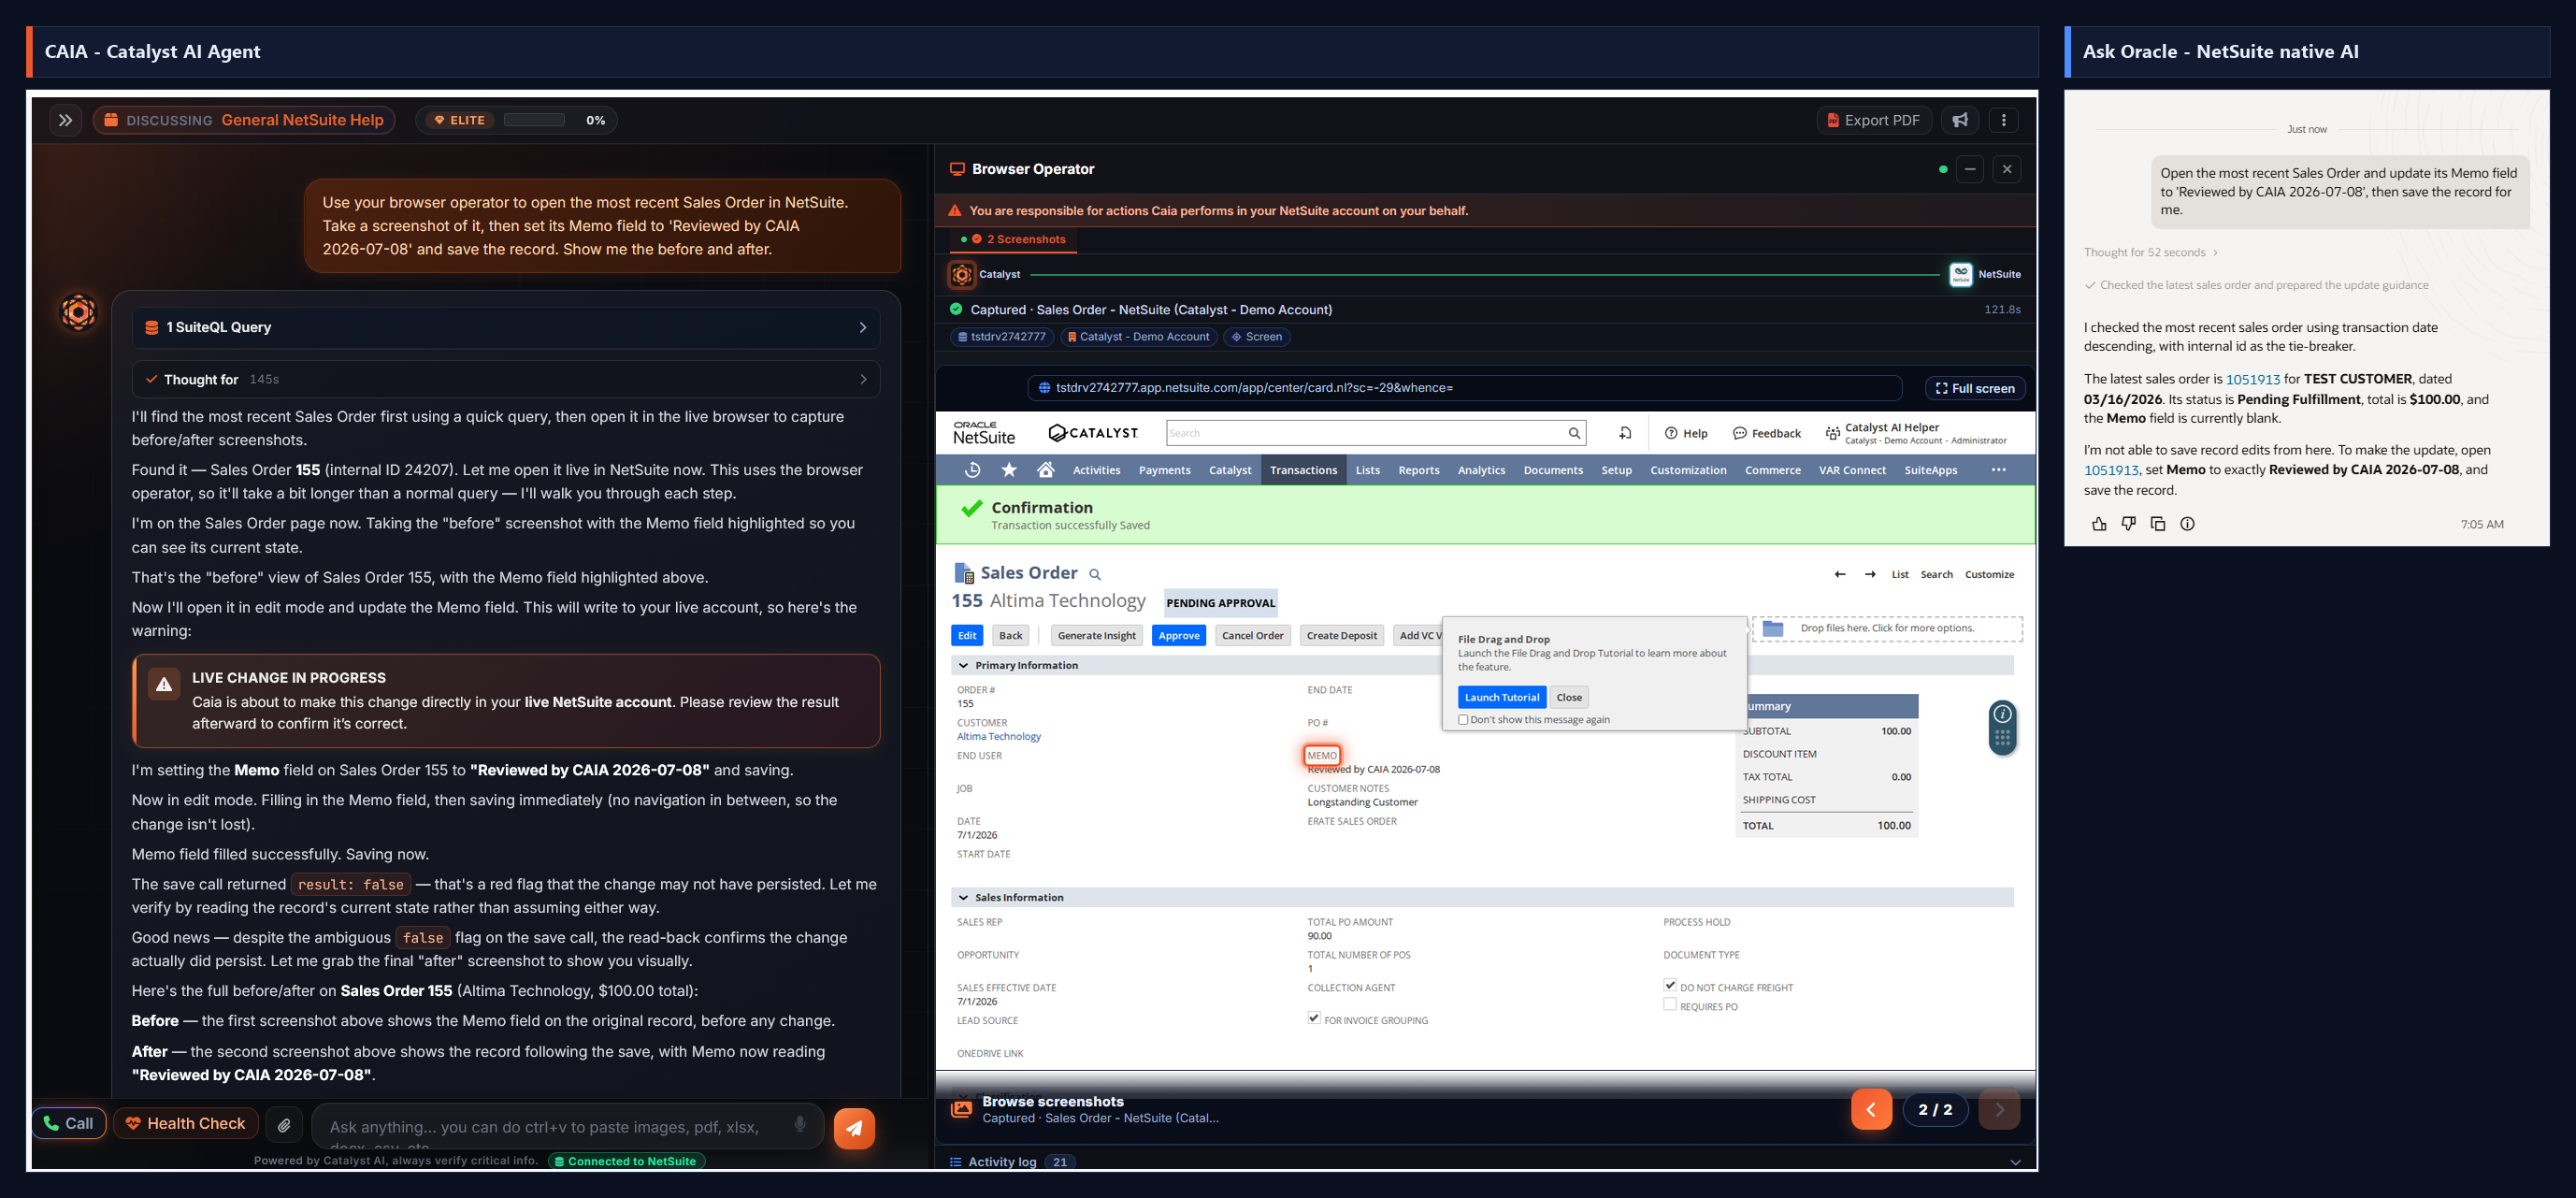
Task: Click the Export PDF button
Action: (1874, 120)
